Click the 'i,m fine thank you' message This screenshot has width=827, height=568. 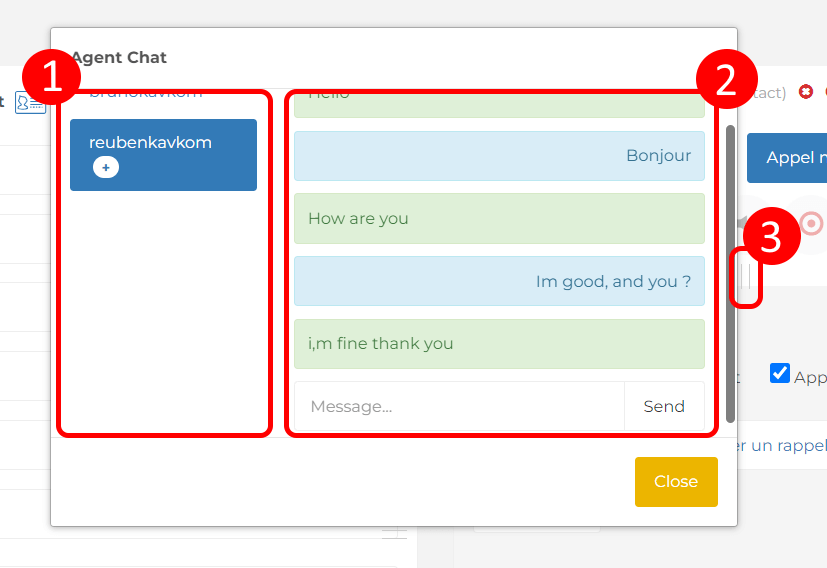pyautogui.click(x=499, y=344)
